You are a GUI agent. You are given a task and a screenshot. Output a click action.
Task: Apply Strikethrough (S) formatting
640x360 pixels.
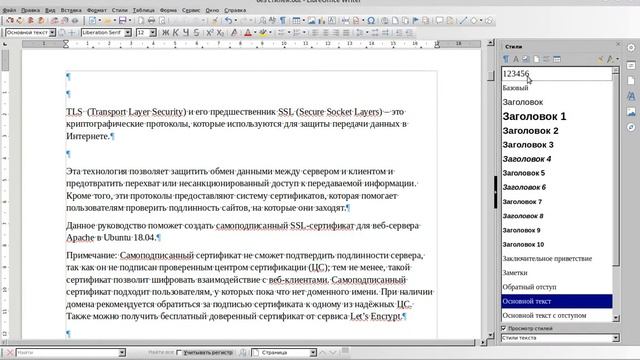(196, 33)
